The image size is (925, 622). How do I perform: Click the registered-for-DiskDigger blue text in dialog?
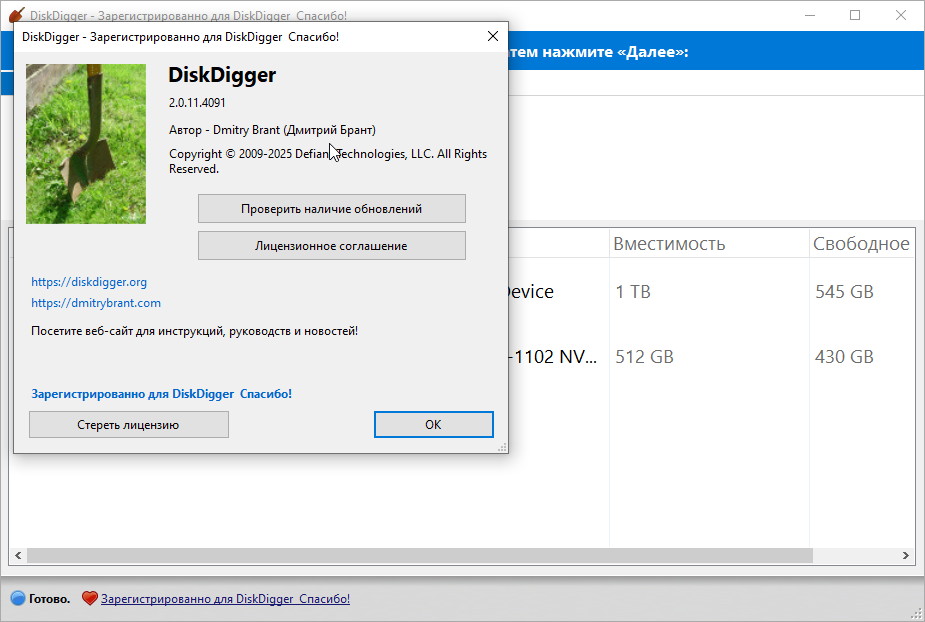point(162,394)
